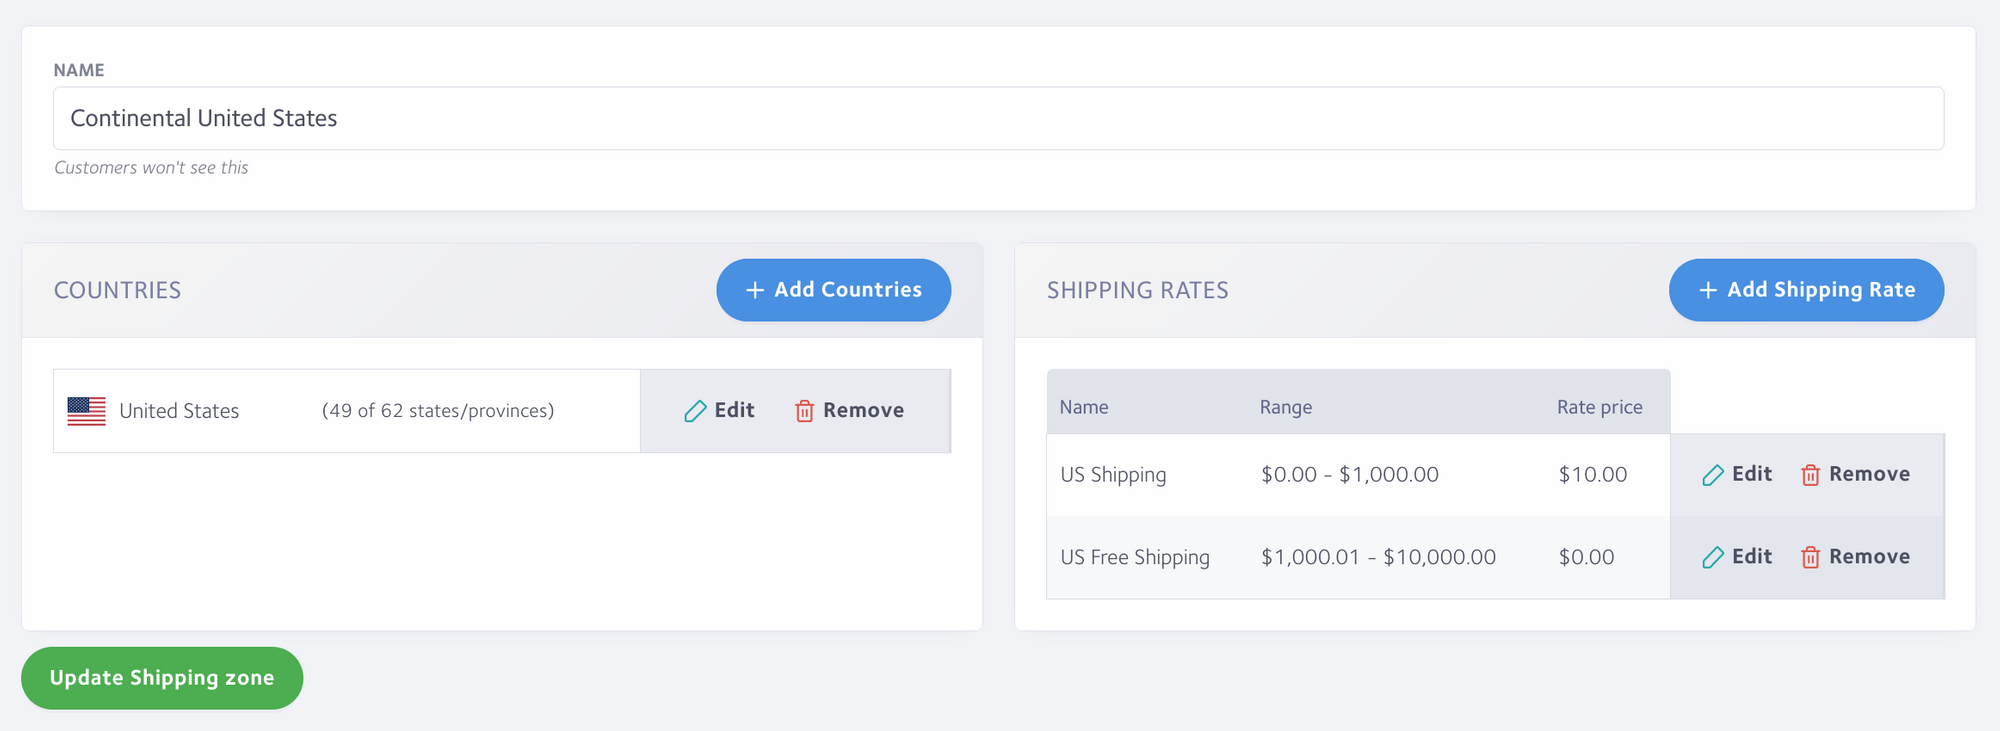Click the COUNTRIES section heading
The image size is (2000, 731).
(x=117, y=290)
